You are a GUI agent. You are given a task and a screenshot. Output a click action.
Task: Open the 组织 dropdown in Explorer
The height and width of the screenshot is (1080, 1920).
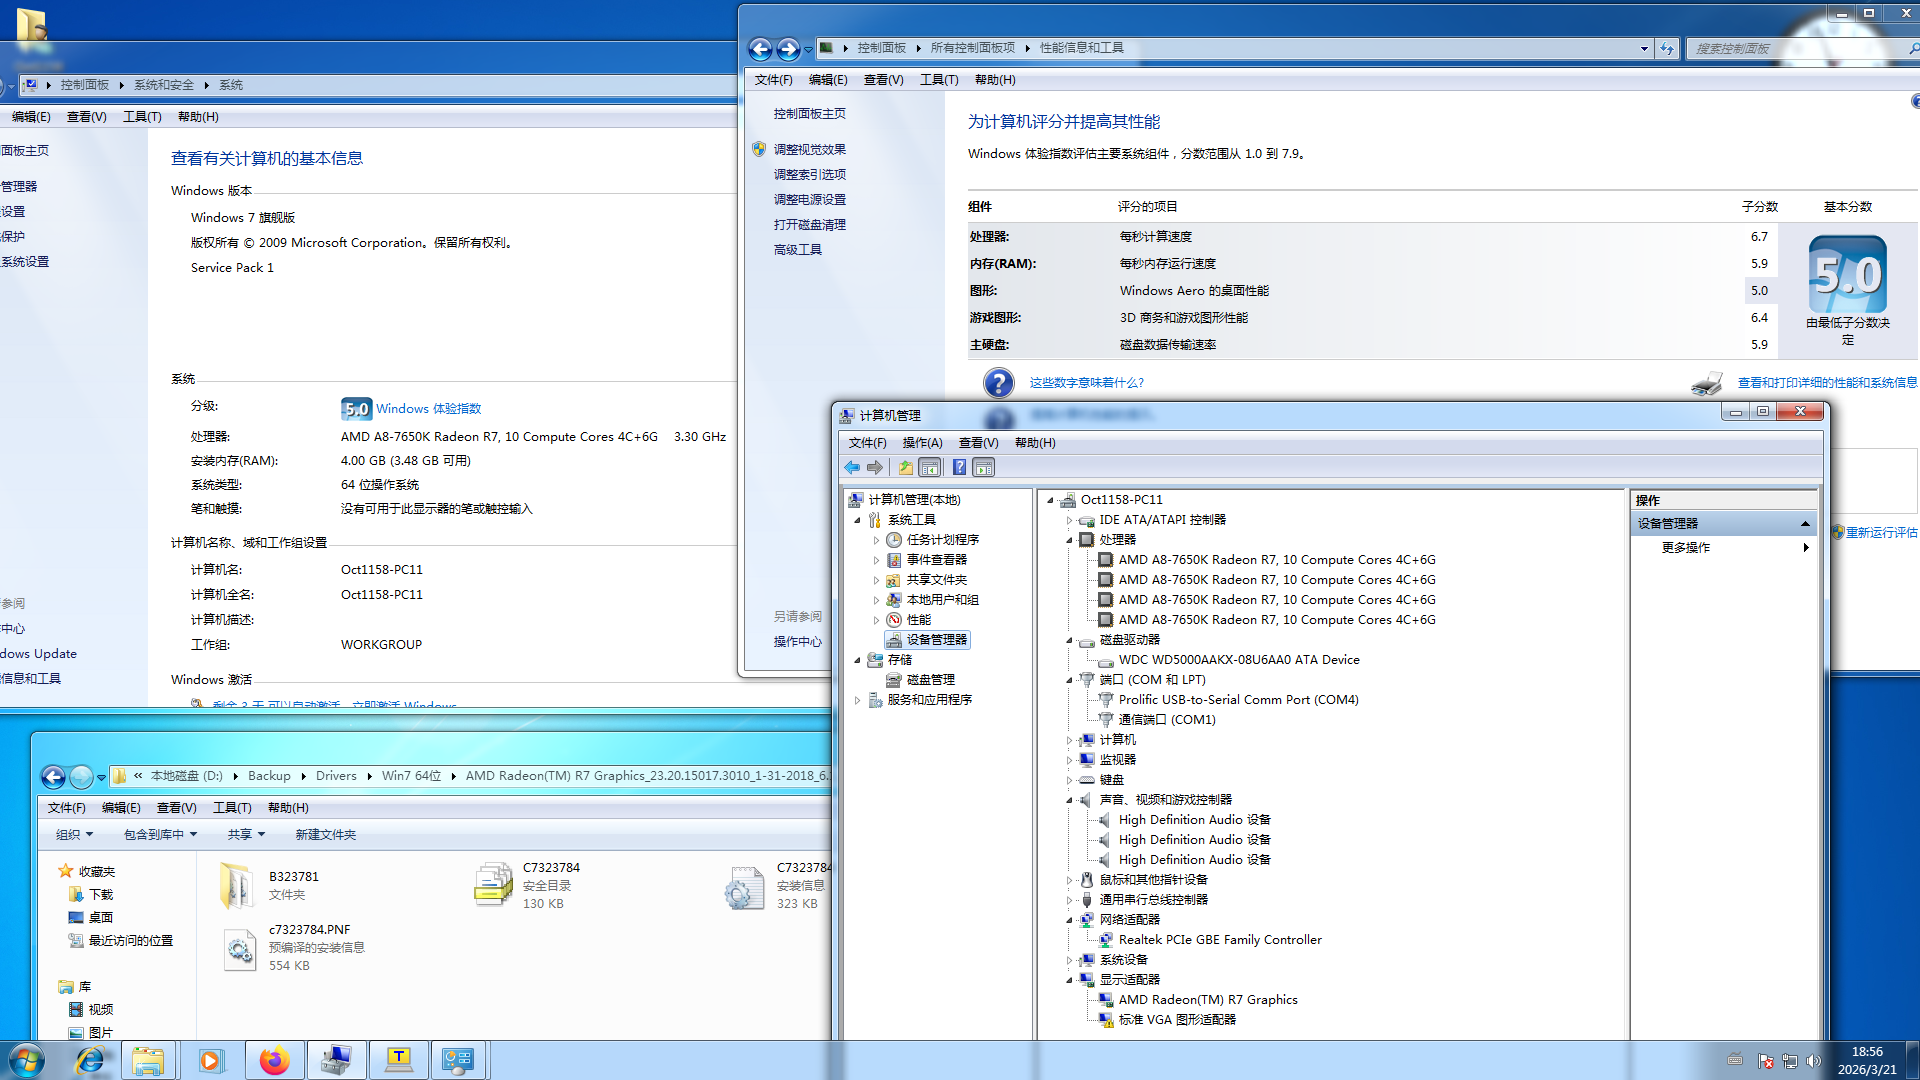pos(74,834)
